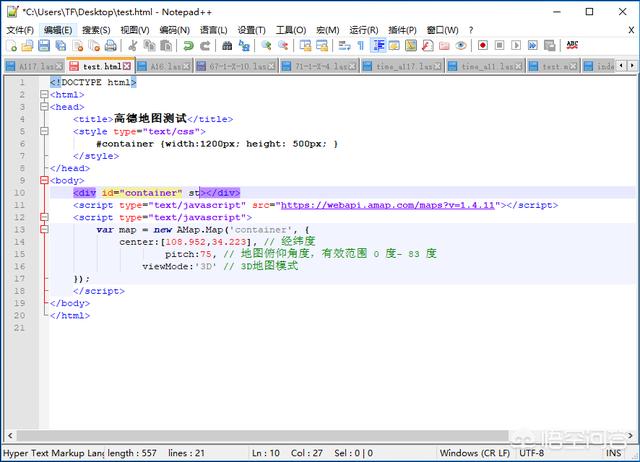
Task: Click the Cut scissors icon
Action: click(133, 46)
